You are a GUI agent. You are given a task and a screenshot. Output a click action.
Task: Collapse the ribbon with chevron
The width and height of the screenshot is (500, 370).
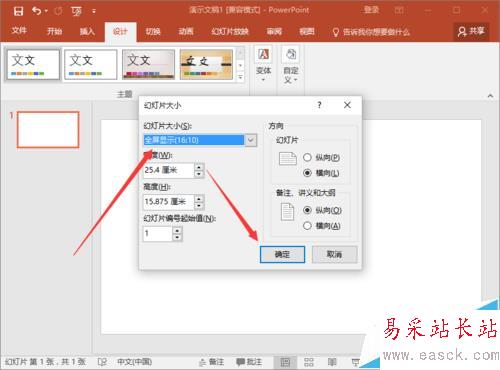[x=490, y=96]
